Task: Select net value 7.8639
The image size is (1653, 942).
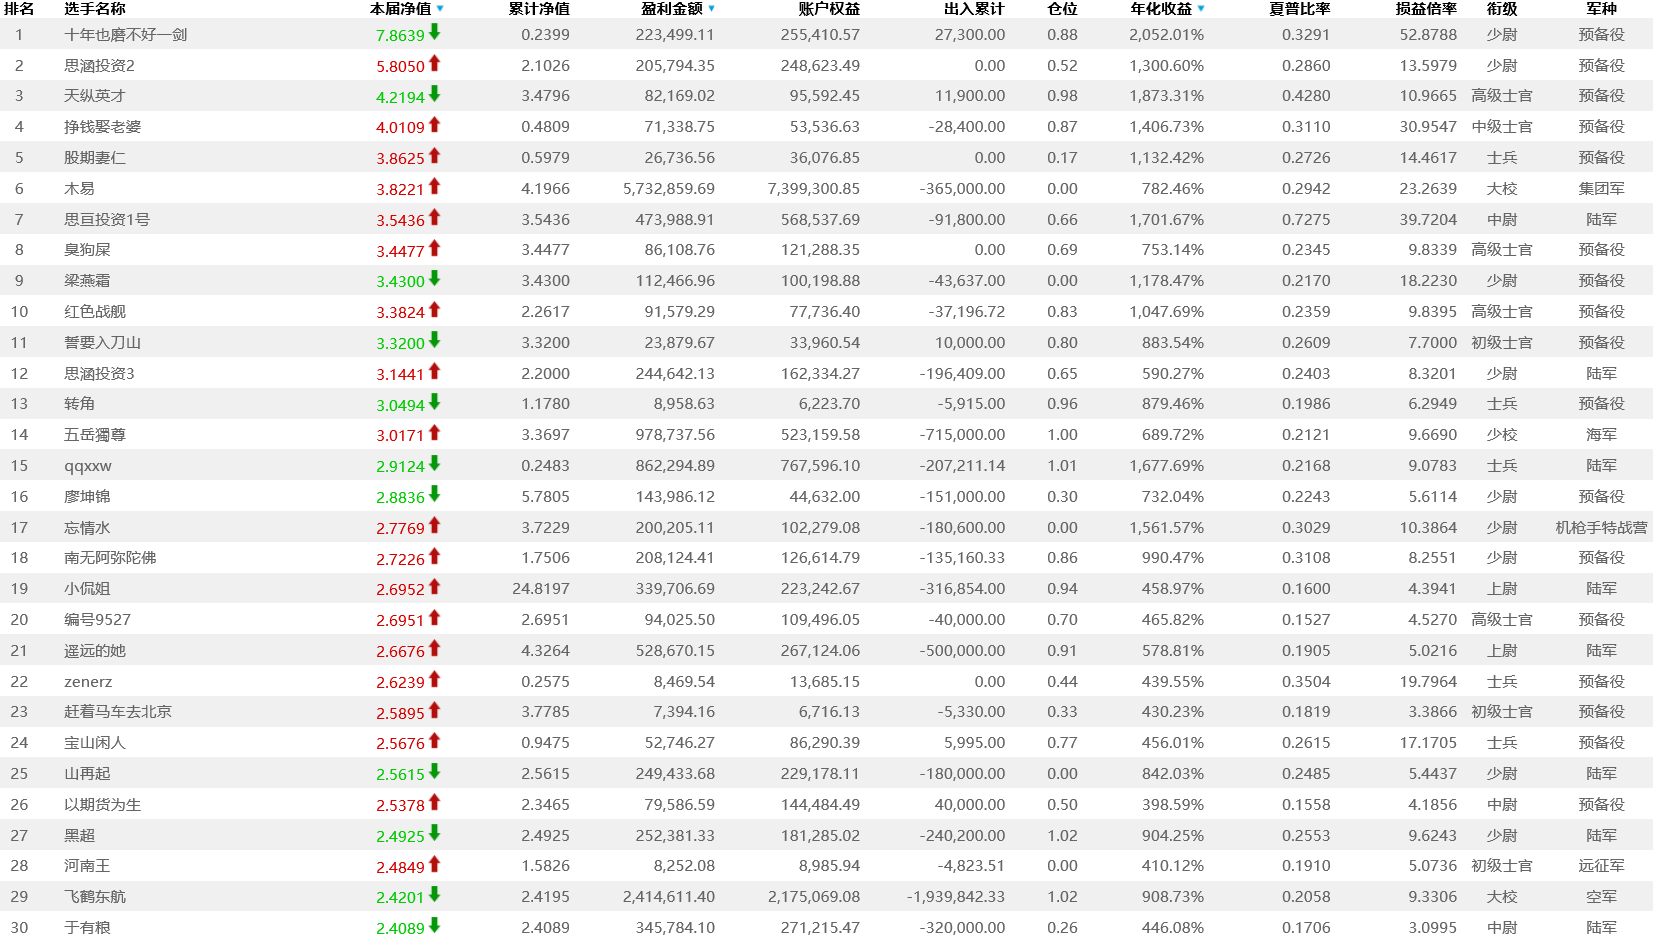Action: pyautogui.click(x=400, y=35)
